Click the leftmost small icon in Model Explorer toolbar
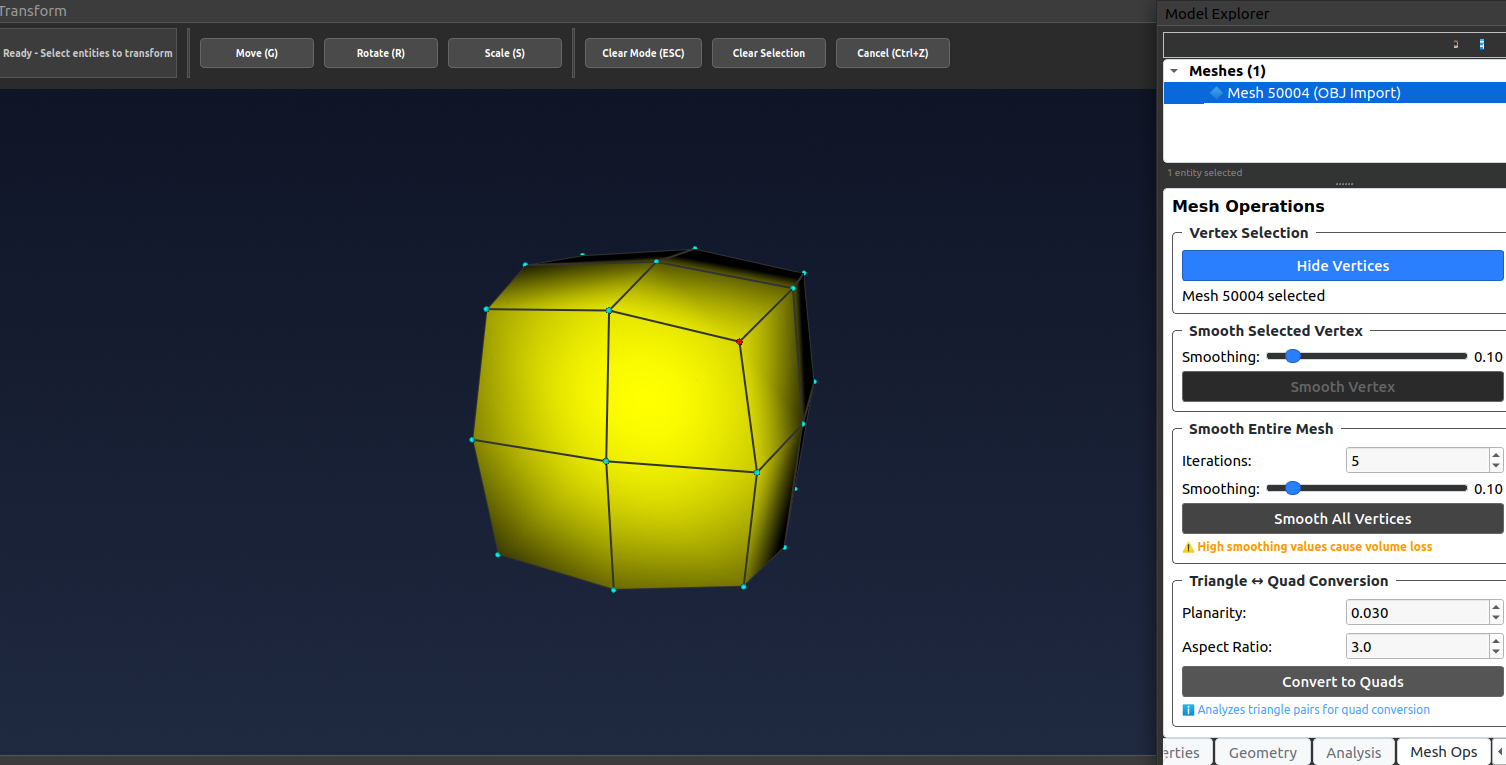This screenshot has height=765, width=1506. [x=1456, y=44]
